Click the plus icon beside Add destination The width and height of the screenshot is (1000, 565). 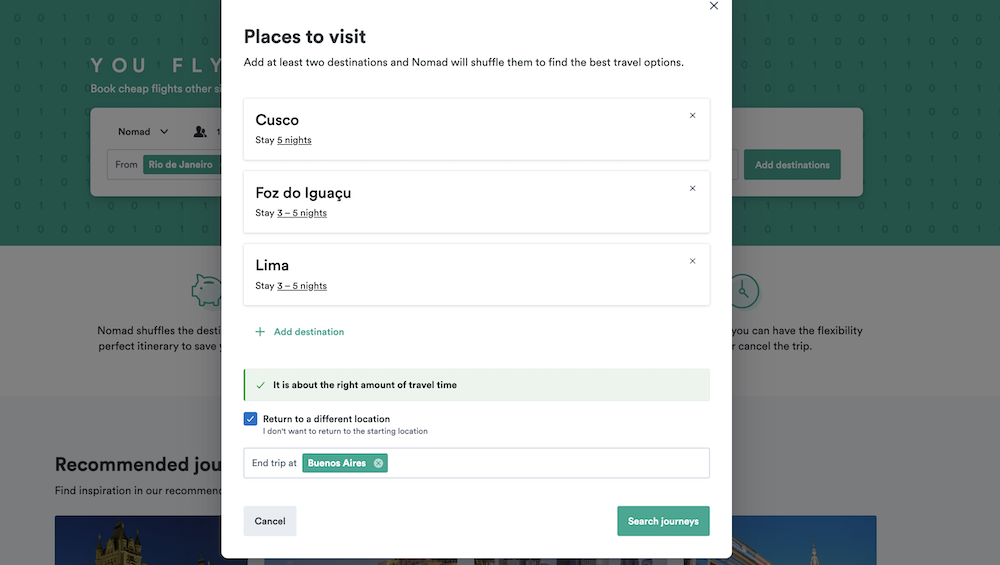point(260,332)
